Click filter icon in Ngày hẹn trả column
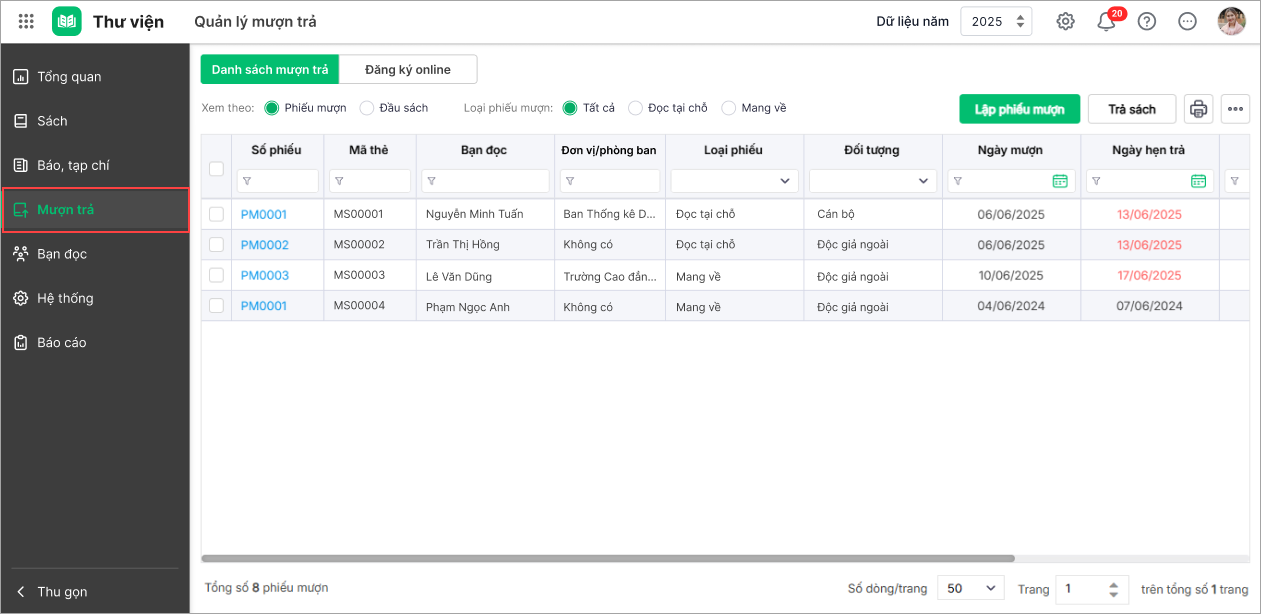This screenshot has width=1261, height=614. [1095, 181]
